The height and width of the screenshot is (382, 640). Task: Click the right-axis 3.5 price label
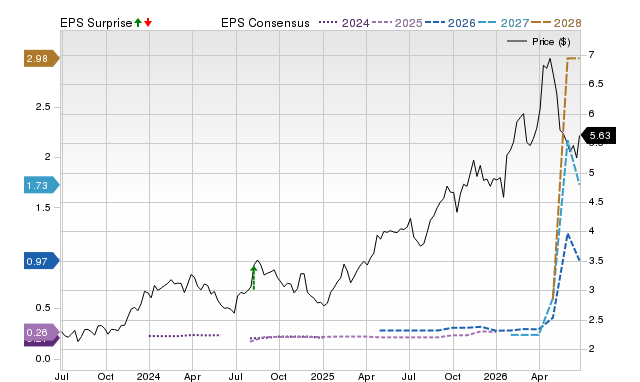coord(596,260)
